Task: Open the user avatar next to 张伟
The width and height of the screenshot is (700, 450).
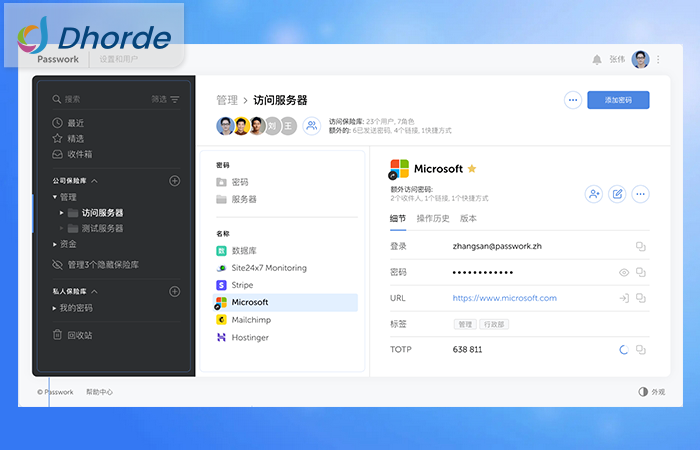Action: tap(640, 59)
